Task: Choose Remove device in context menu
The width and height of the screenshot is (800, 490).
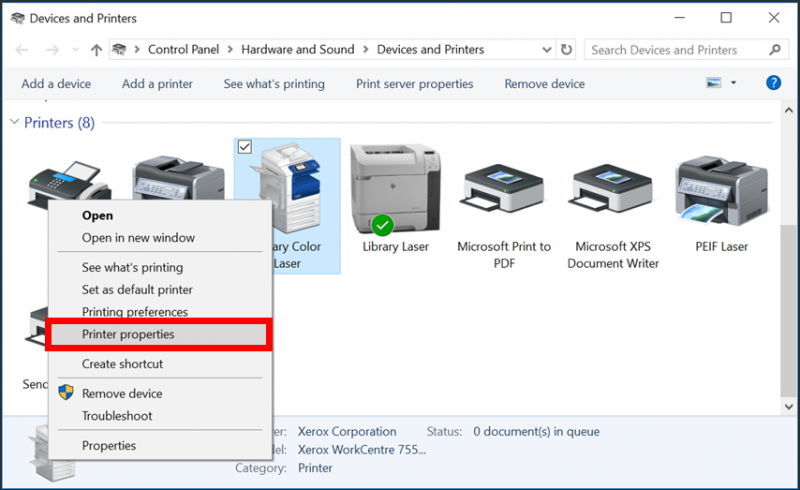Action: (x=122, y=393)
